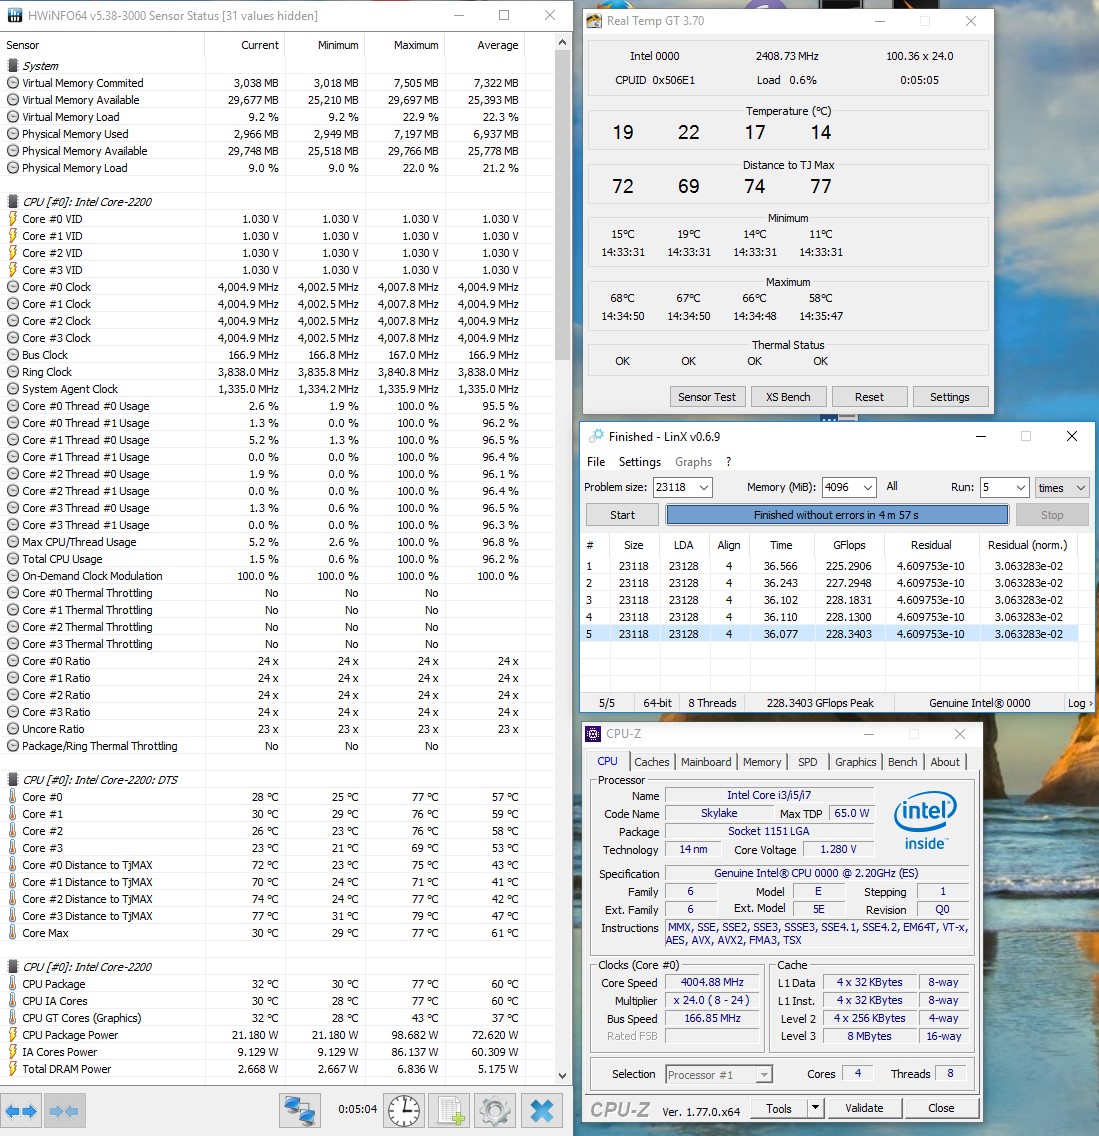The width and height of the screenshot is (1099, 1136).
Task: Select LinX result row 3
Action: click(x=829, y=600)
